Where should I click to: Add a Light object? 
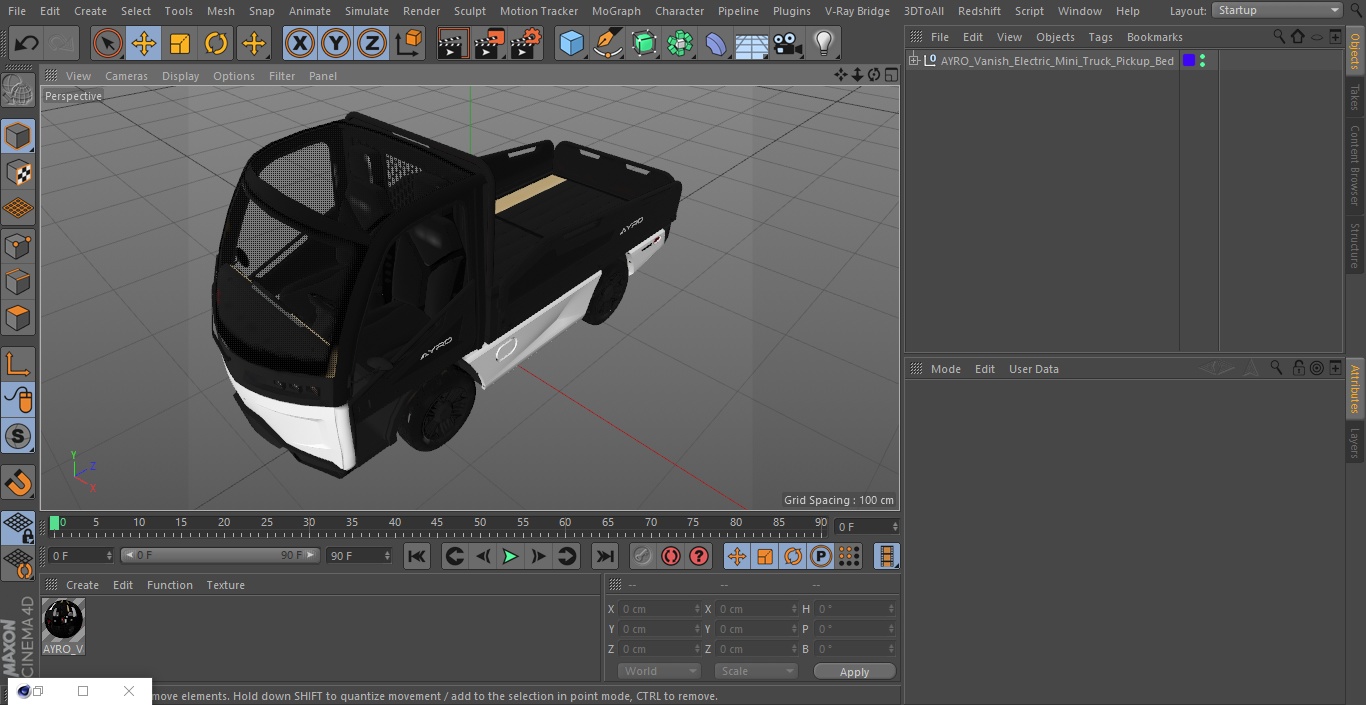(824, 44)
